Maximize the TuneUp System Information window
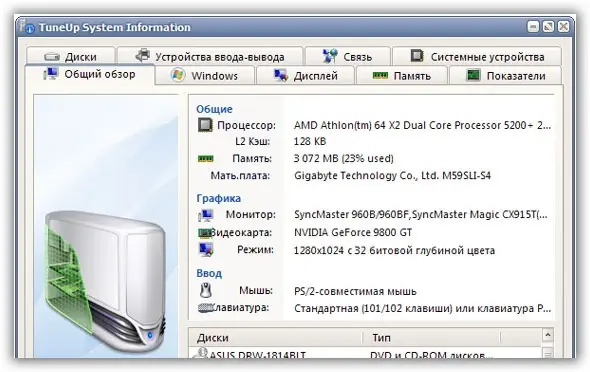Image resolution: width=590 pixels, height=372 pixels. click(548, 27)
